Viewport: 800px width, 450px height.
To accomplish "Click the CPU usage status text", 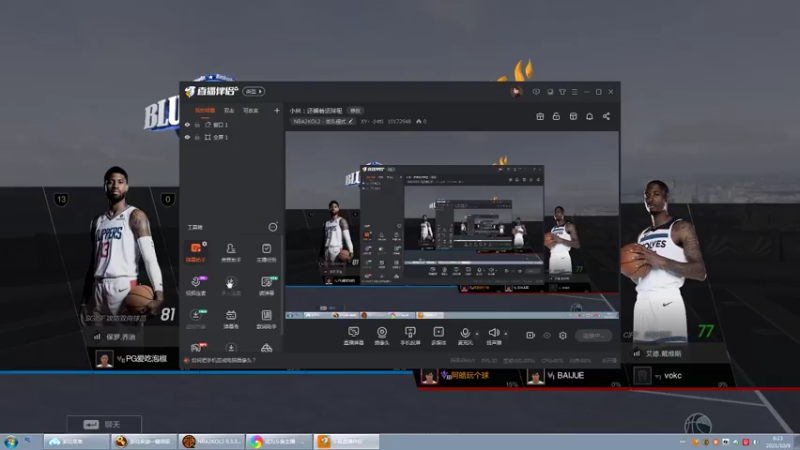I will 552,360.
